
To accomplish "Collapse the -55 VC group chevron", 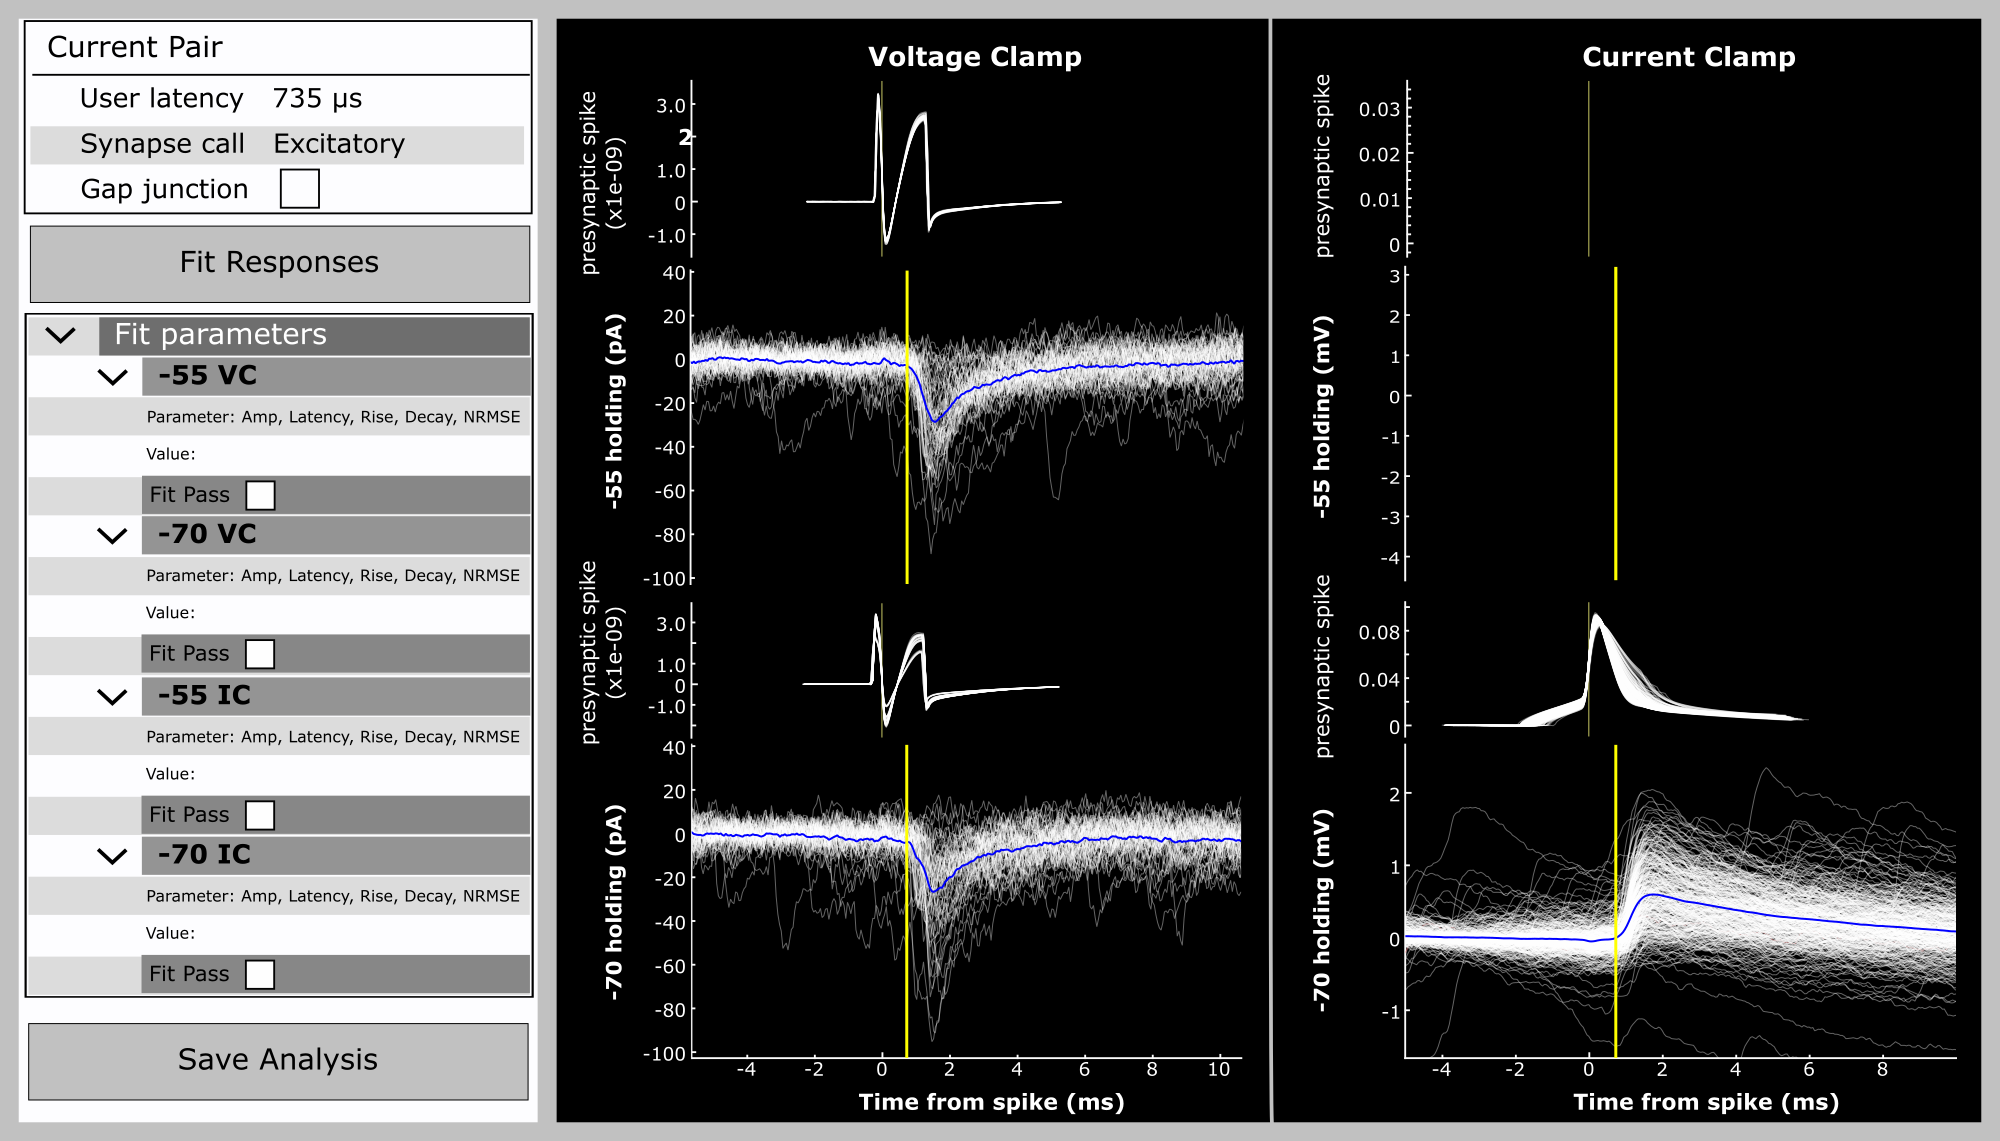I will [x=113, y=377].
